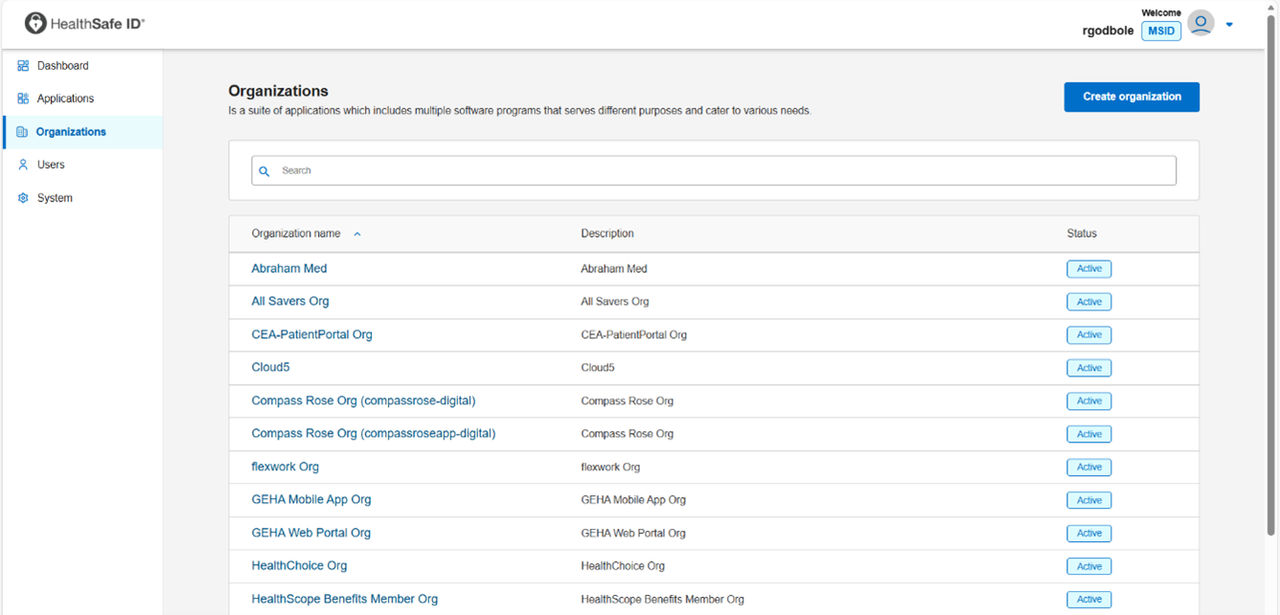Click Active badge for GEHA Mobile App Org

click(x=1089, y=500)
